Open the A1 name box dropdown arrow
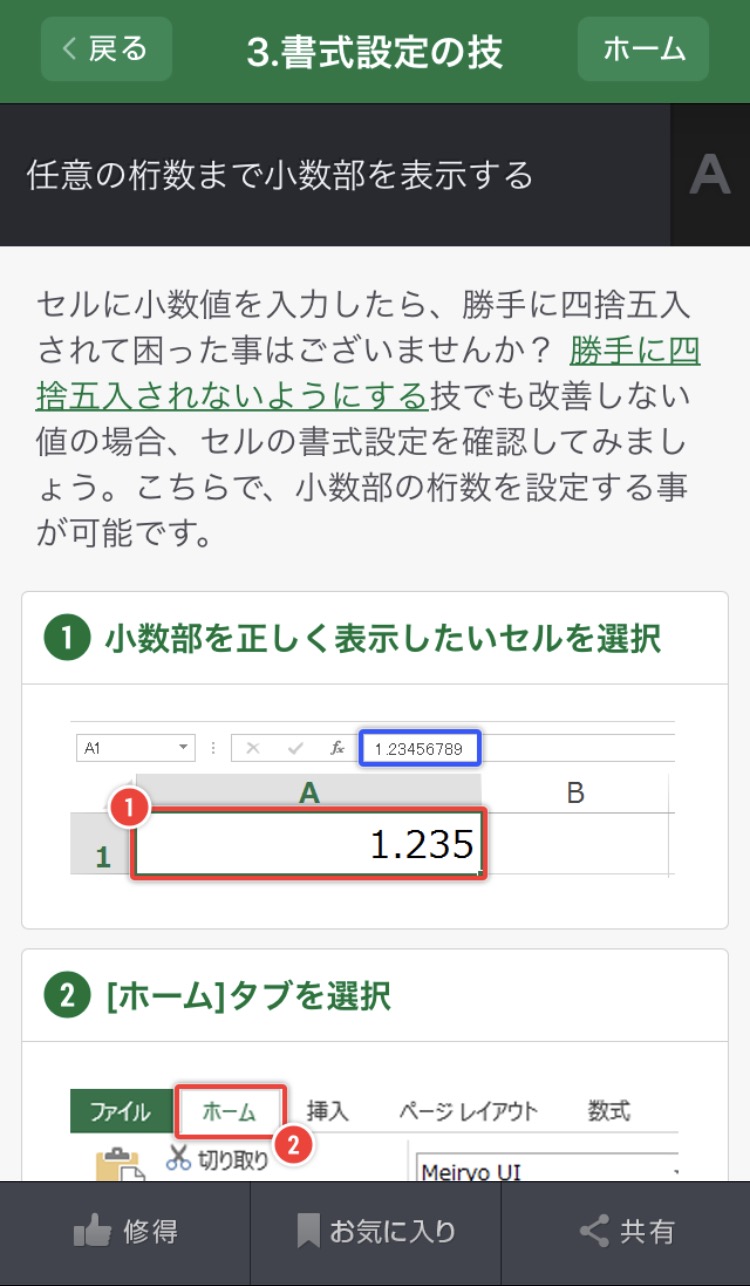Viewport: 750px width, 1286px height. (x=183, y=748)
